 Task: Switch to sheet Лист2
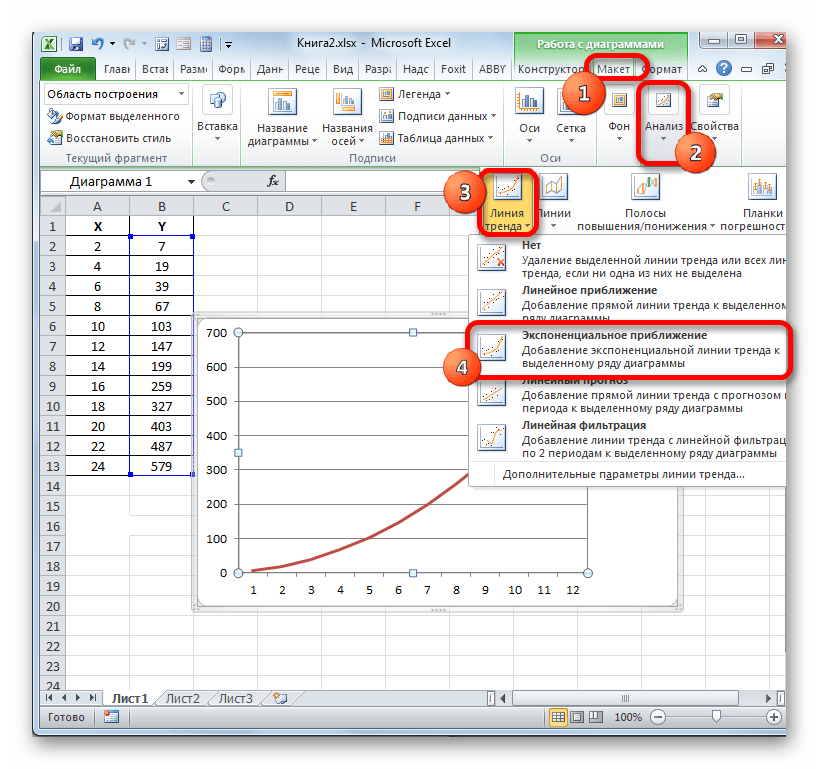183,698
